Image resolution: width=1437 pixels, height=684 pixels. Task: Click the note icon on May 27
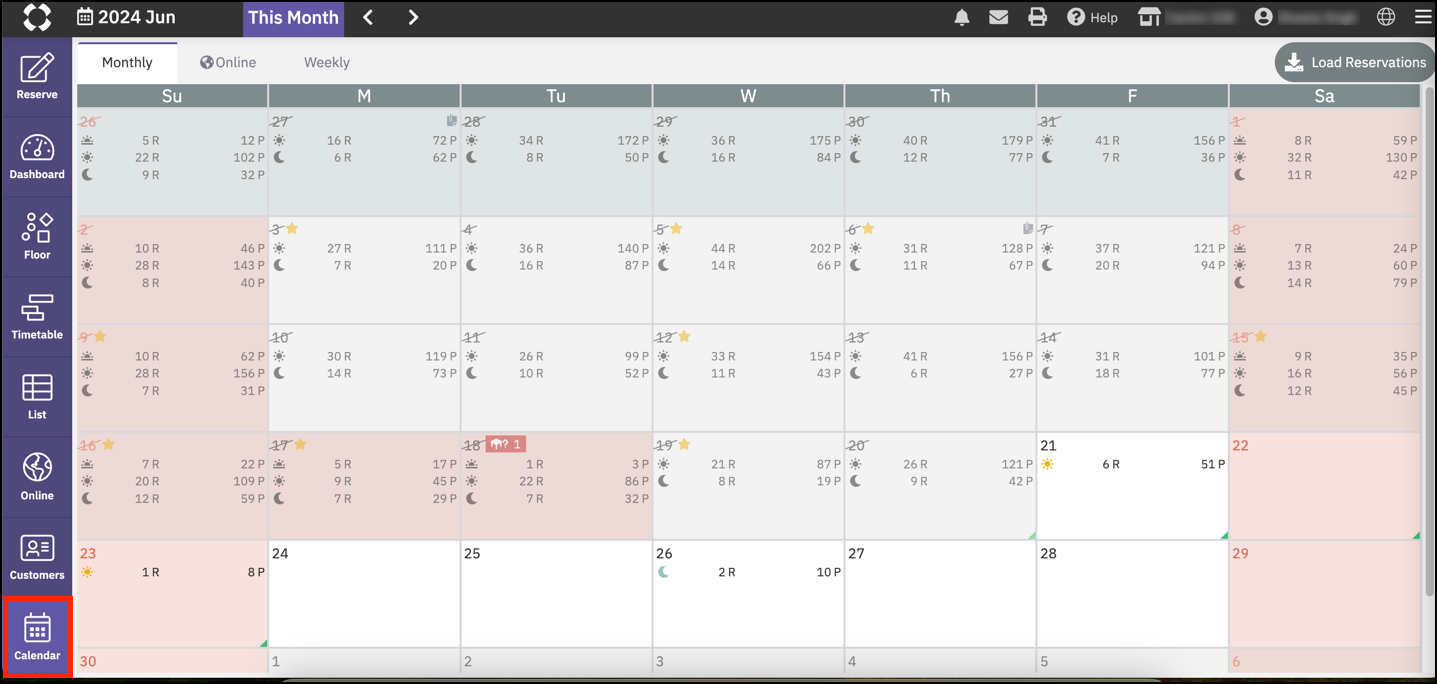coord(451,121)
